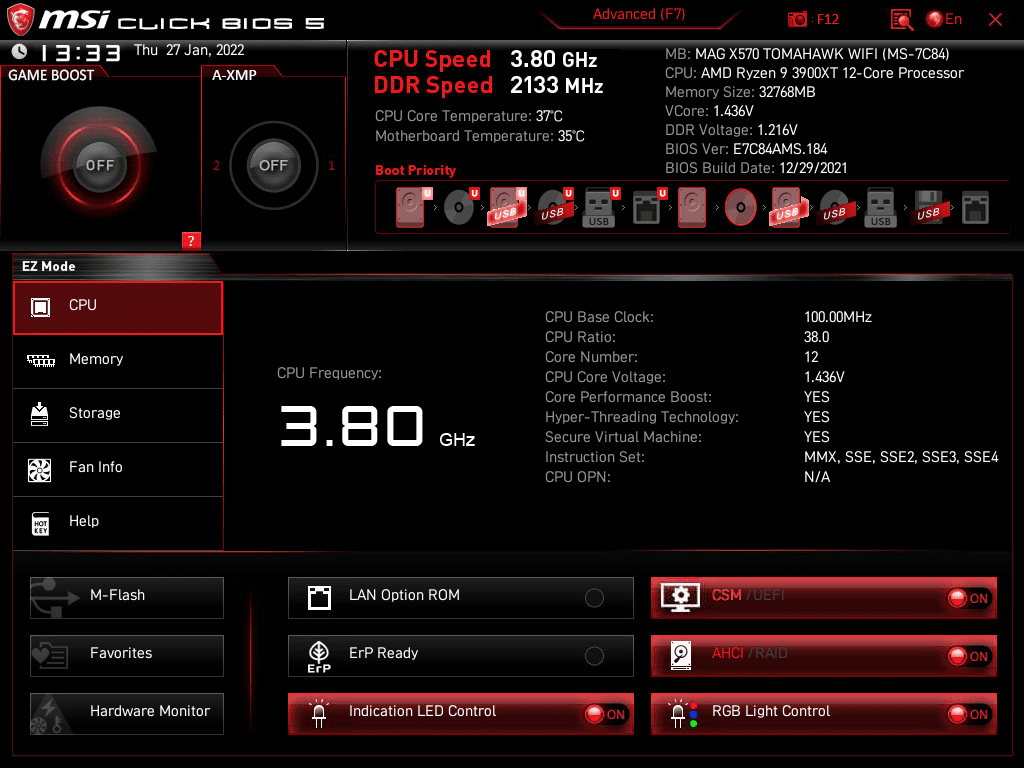Open the Fan Info section
The height and width of the screenshot is (768, 1024).
click(118, 470)
